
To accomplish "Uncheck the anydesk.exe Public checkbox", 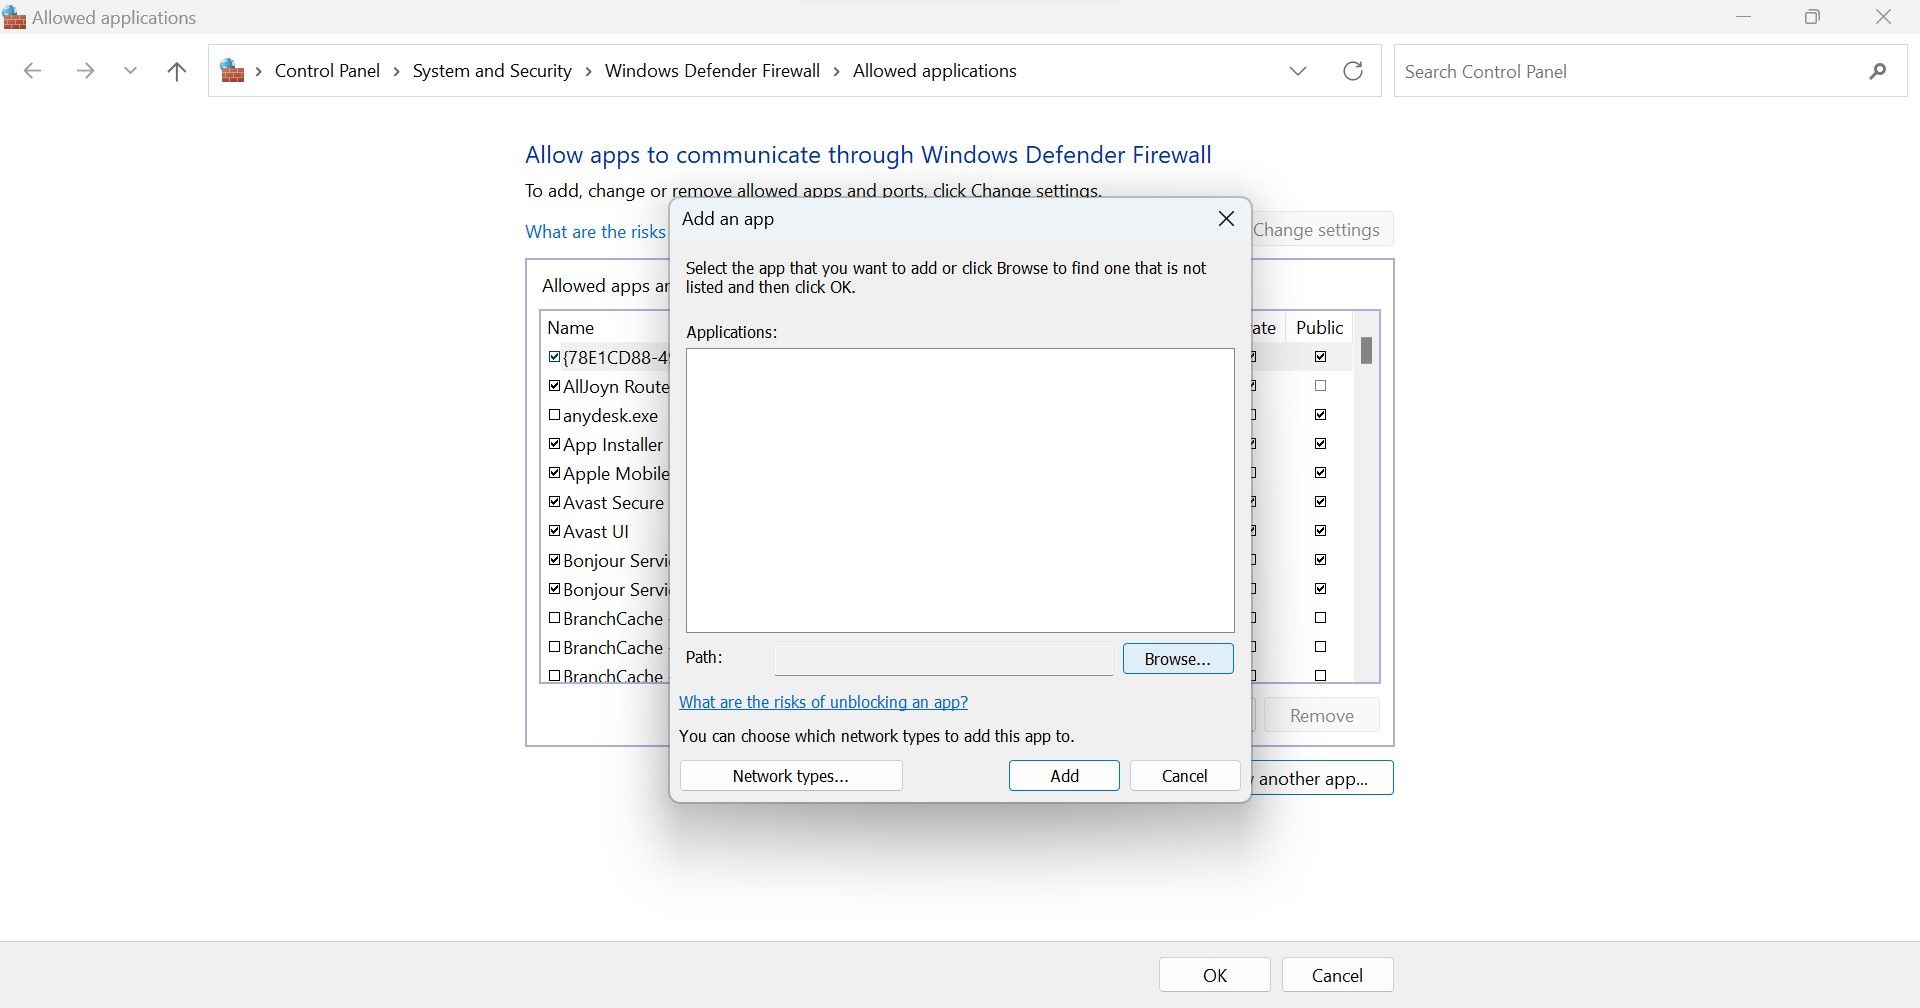I will click(1320, 415).
